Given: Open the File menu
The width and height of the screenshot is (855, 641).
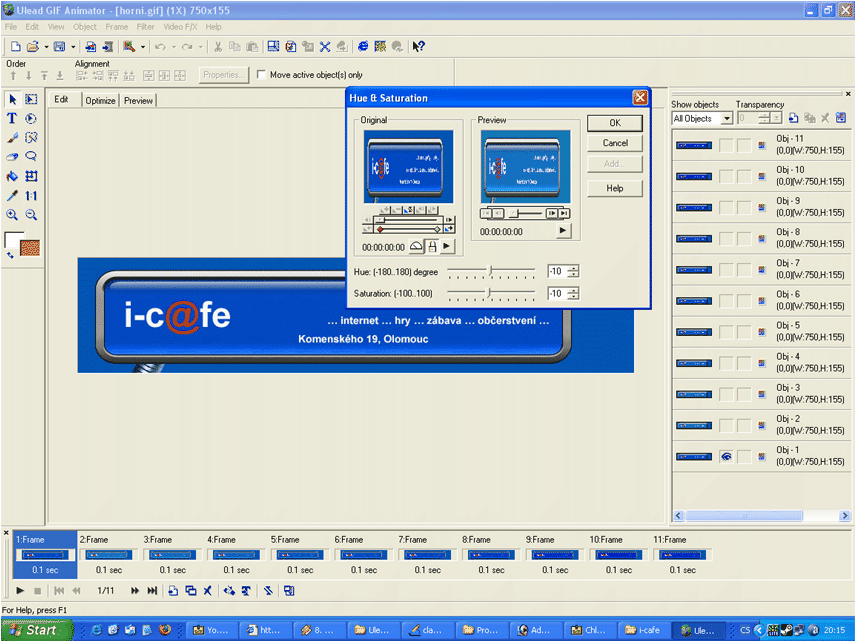Looking at the screenshot, I should [10, 27].
